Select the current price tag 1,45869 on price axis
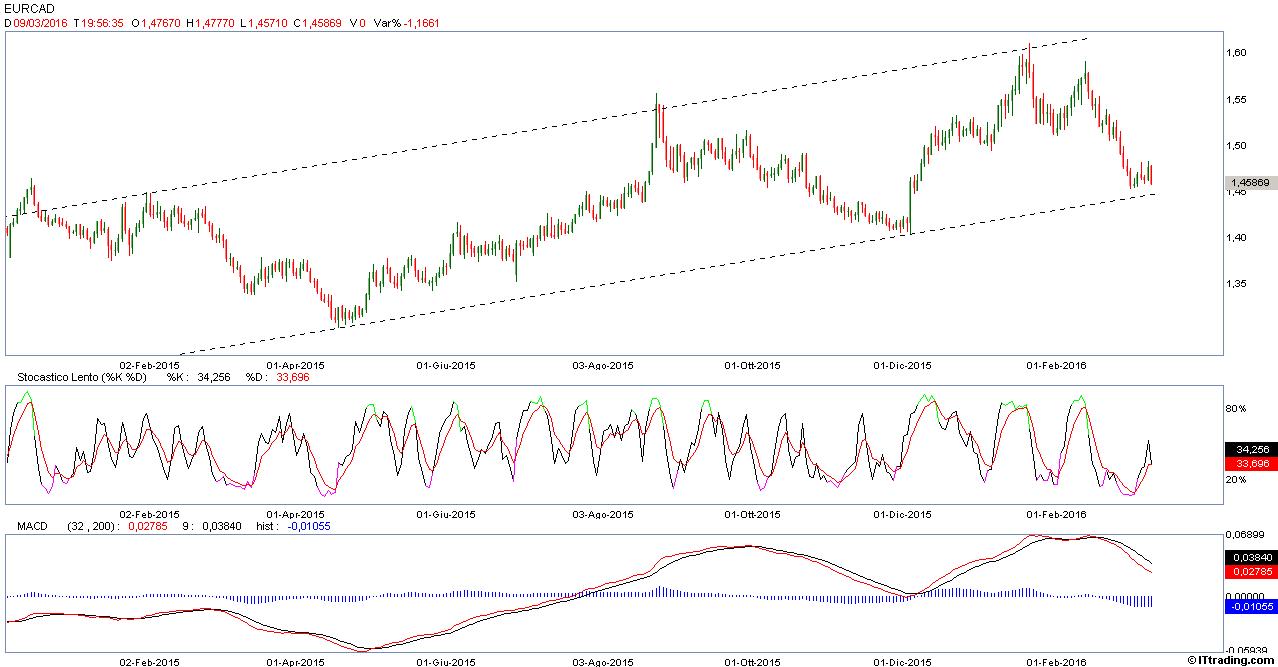This screenshot has height=667, width=1278. [x=1250, y=183]
